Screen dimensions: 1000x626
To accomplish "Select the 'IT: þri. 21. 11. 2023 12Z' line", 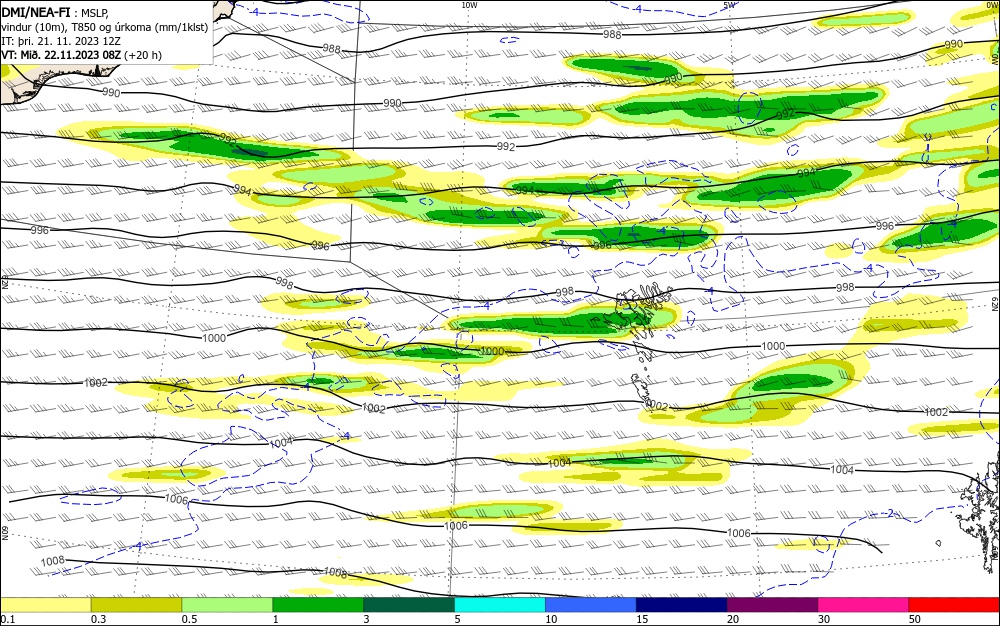I will (x=61, y=41).
